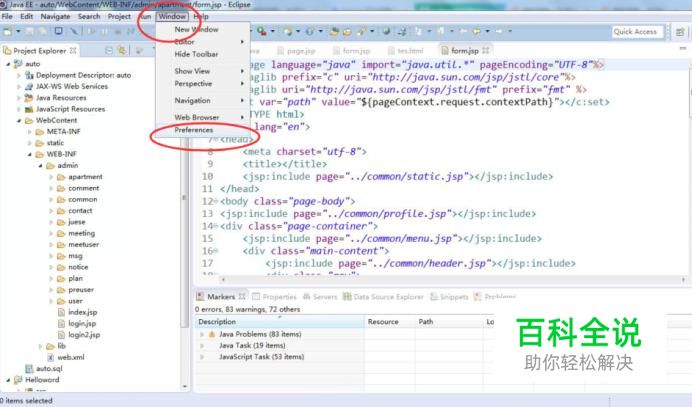Expand the apartment folder
The width and height of the screenshot is (692, 407).
point(51,177)
